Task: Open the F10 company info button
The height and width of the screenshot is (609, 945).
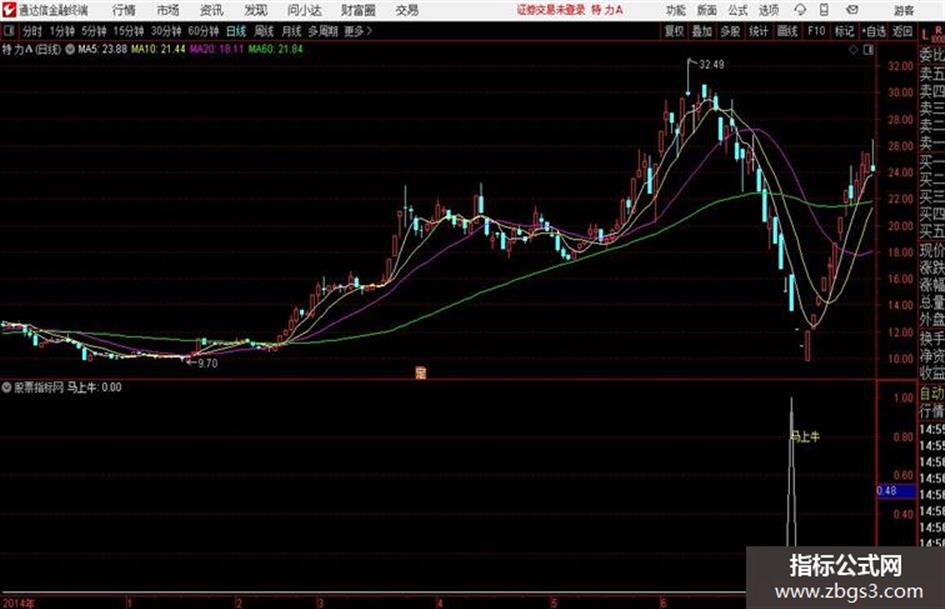Action: [x=816, y=31]
